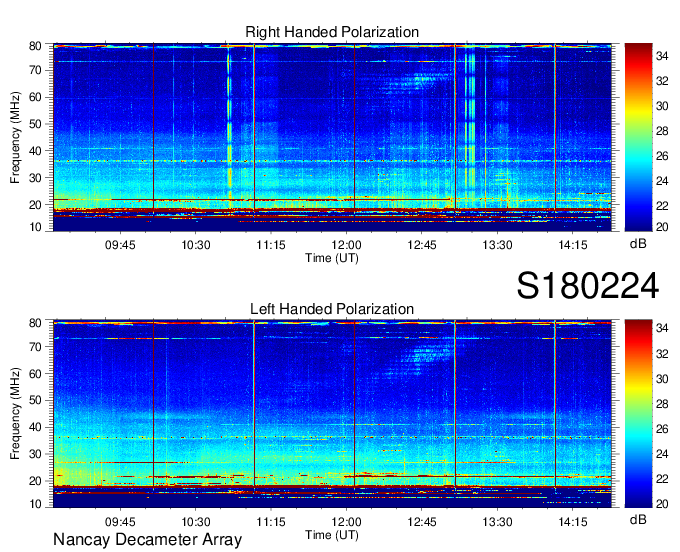Click 30 value on Right Handed color bar
The image size is (680, 552).
point(662,106)
